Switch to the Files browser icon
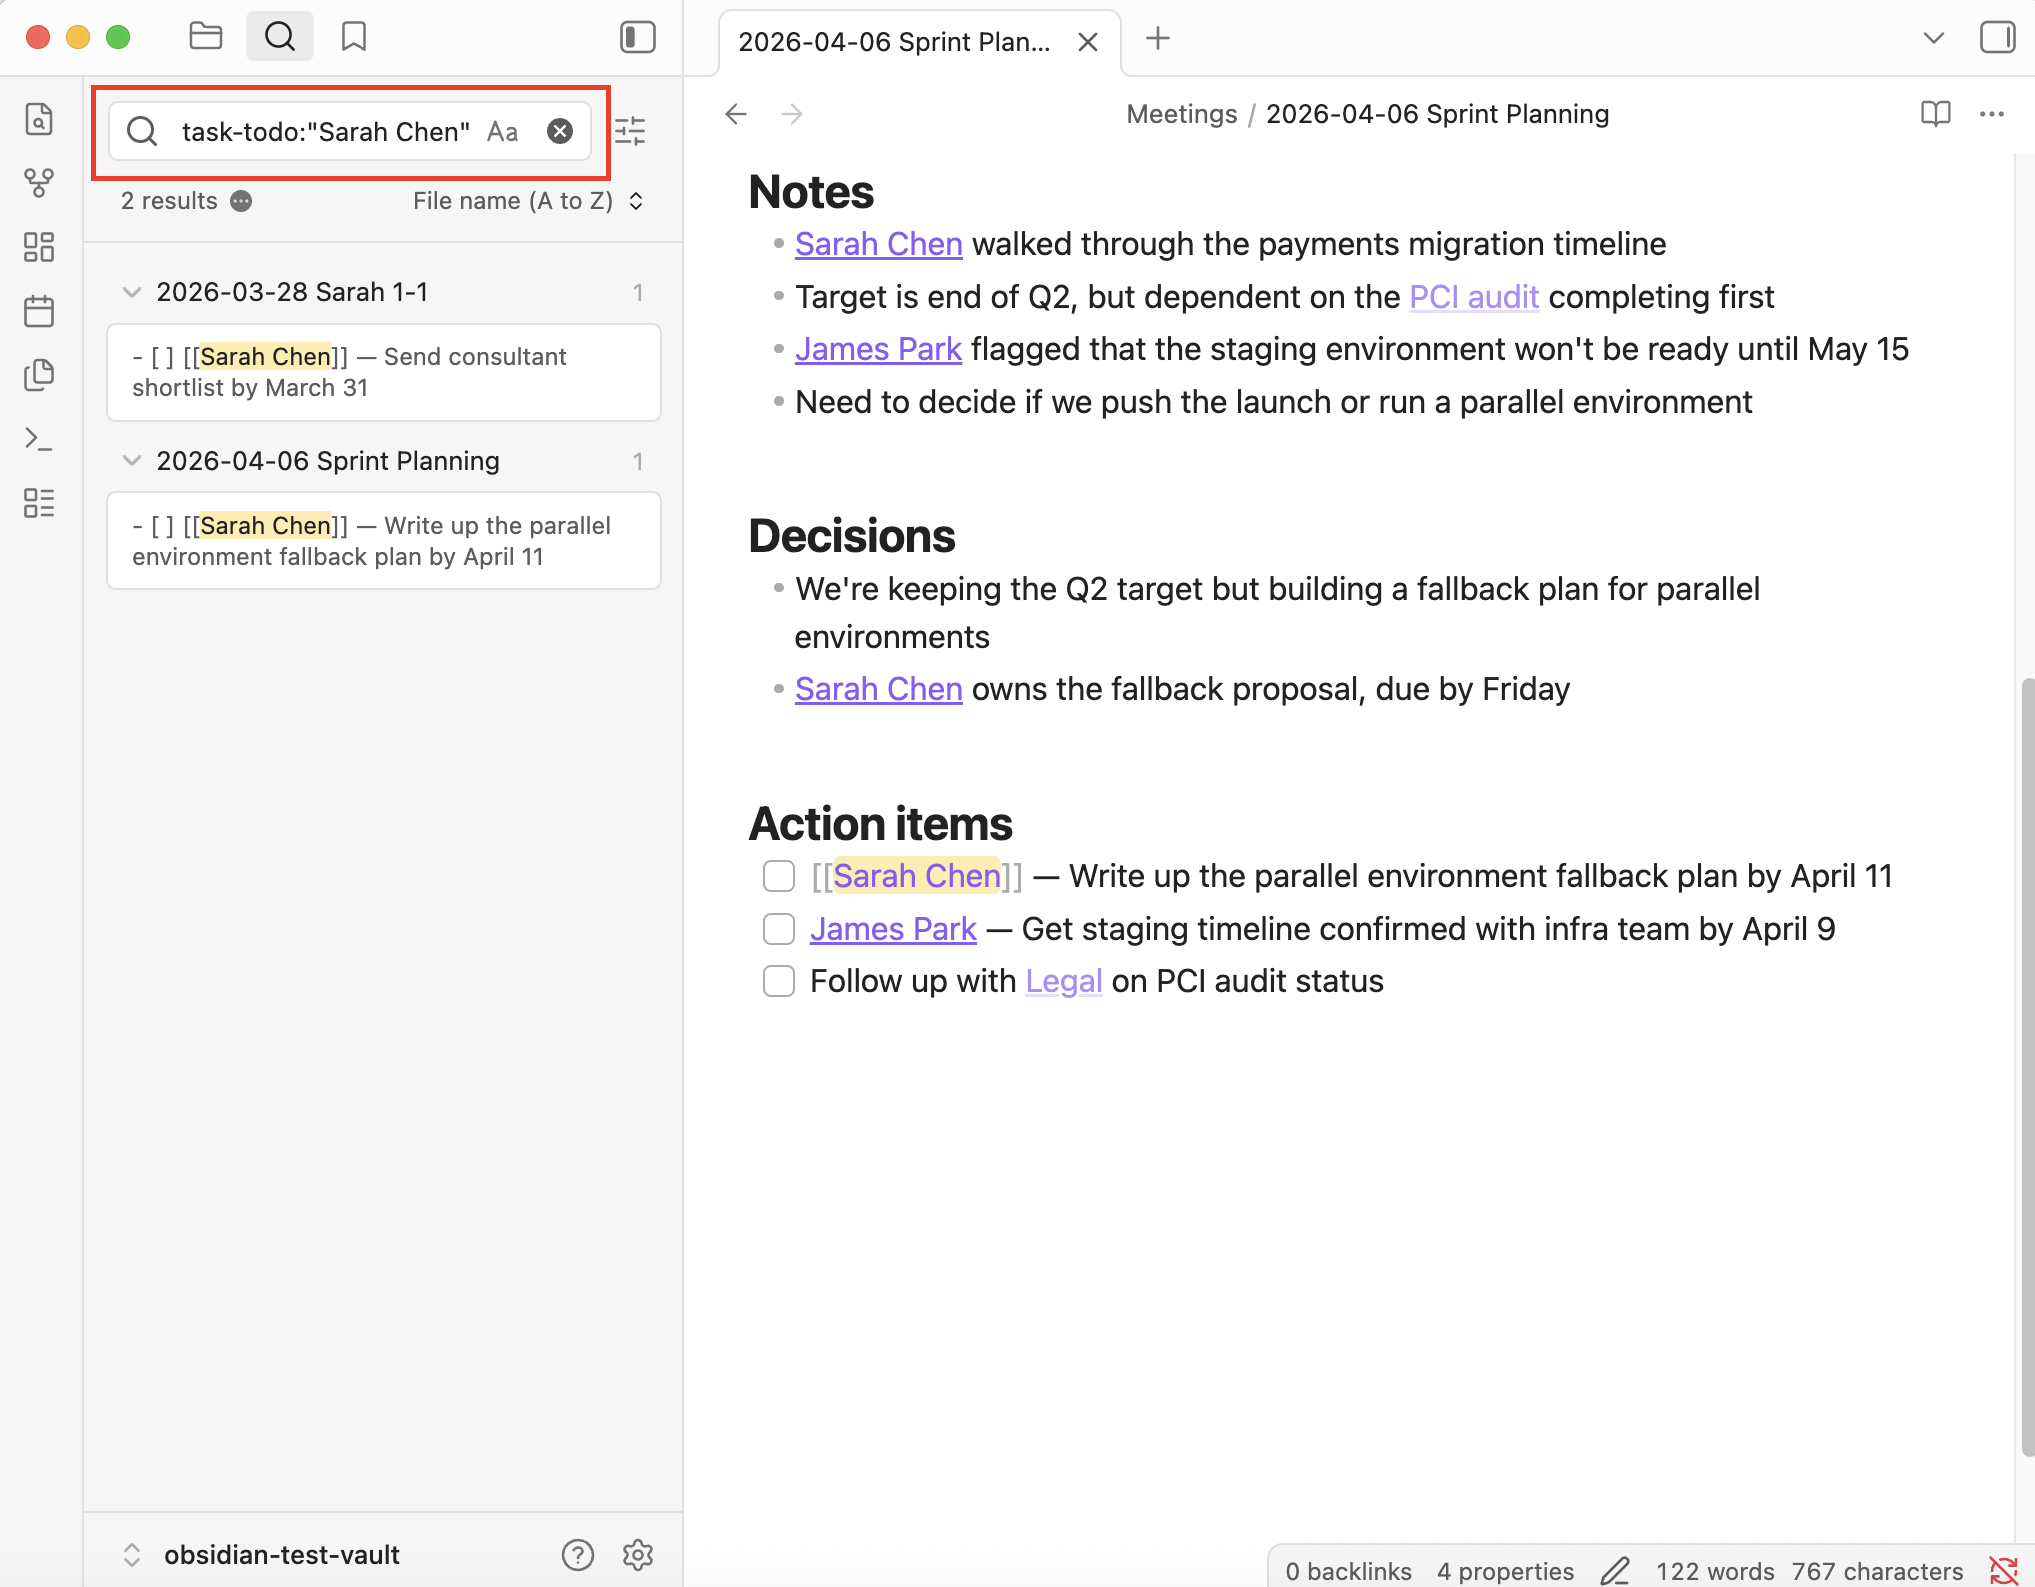This screenshot has width=2035, height=1587. pyautogui.click(x=205, y=36)
